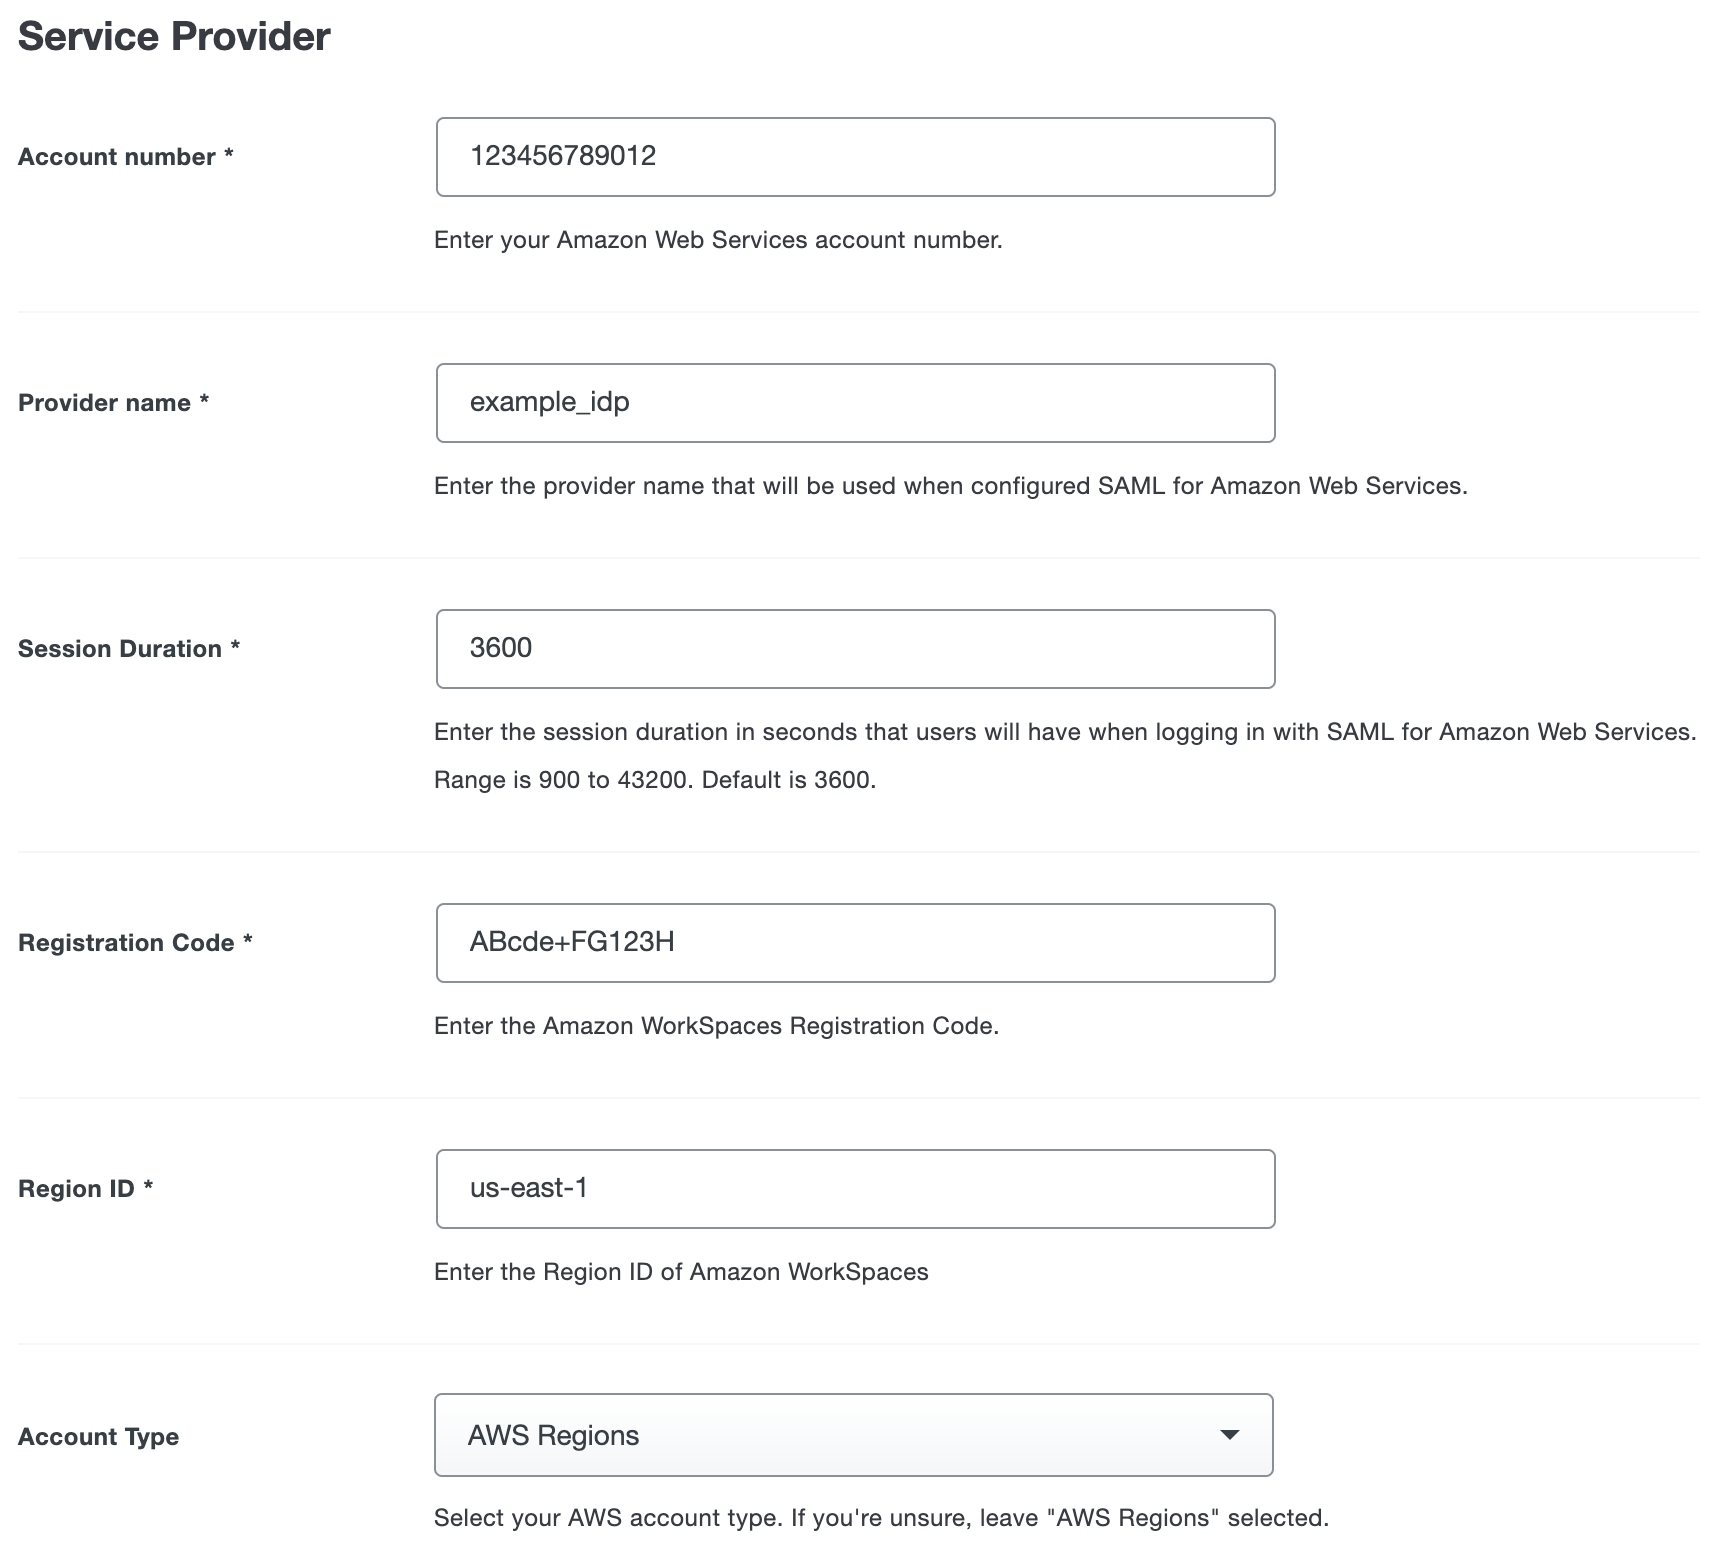Image resolution: width=1718 pixels, height=1556 pixels.
Task: Click the Session Duration input showing 3600
Action: click(x=855, y=648)
